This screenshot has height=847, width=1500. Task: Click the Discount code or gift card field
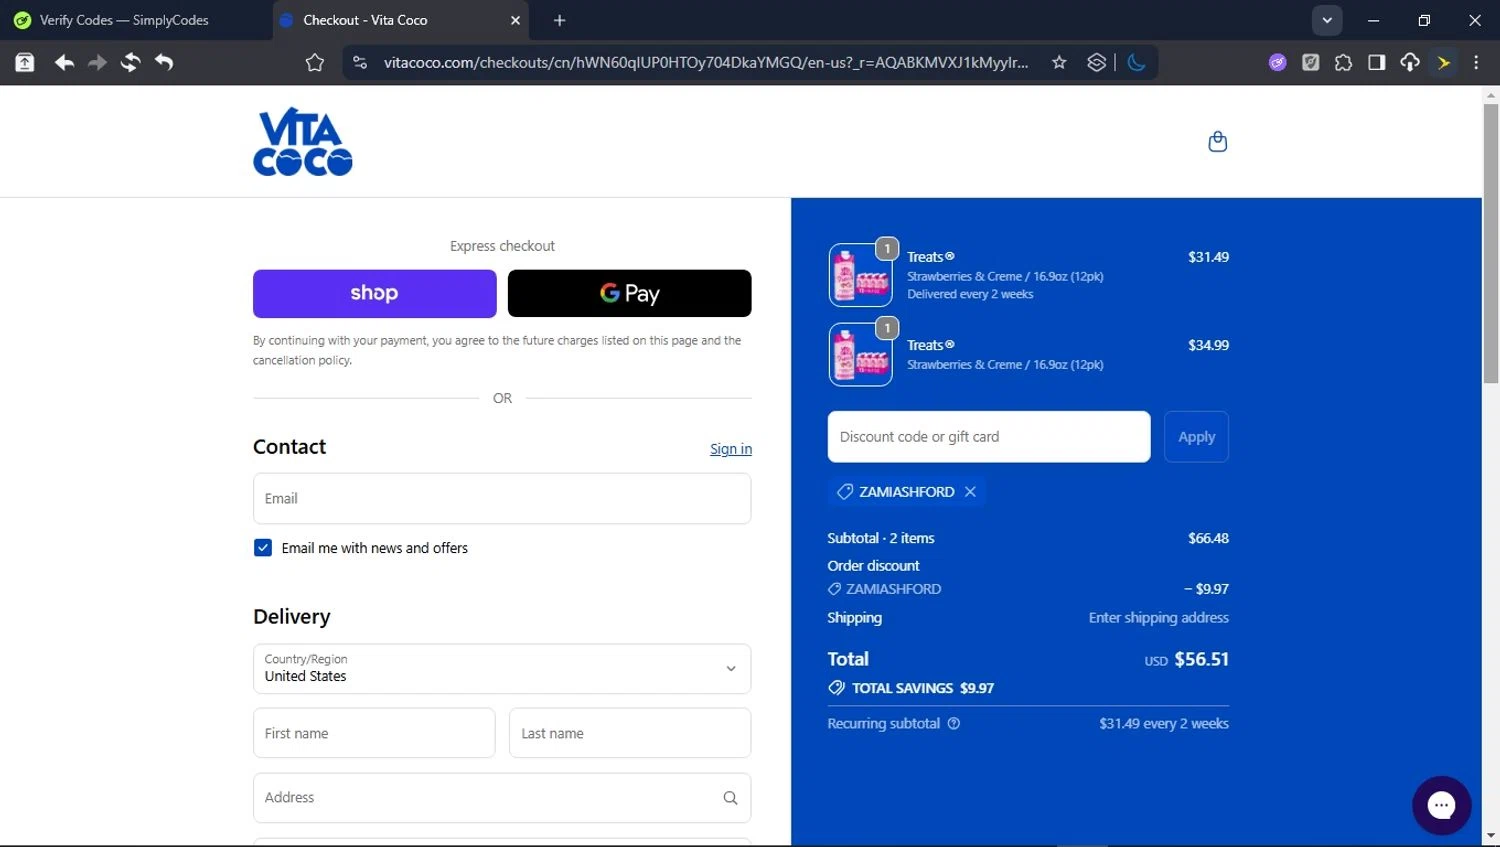[x=989, y=437]
